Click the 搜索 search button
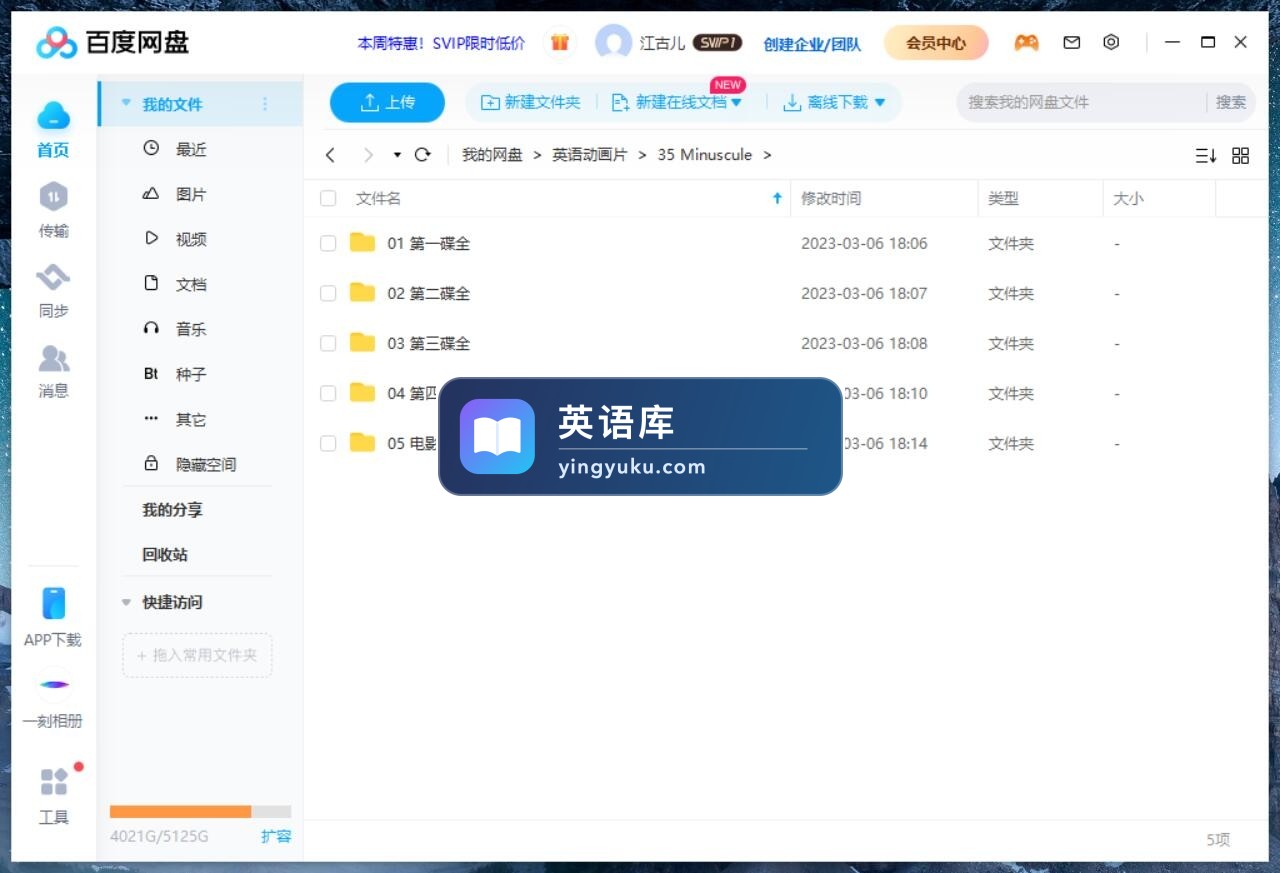The width and height of the screenshot is (1280, 873). pos(1231,102)
